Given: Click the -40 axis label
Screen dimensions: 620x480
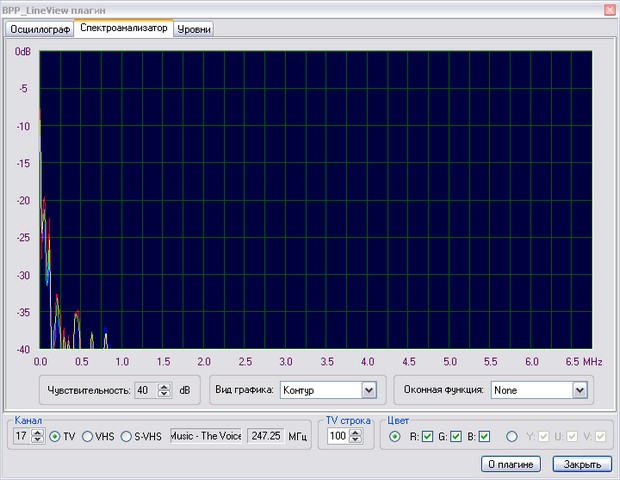Looking at the screenshot, I should click(23, 349).
